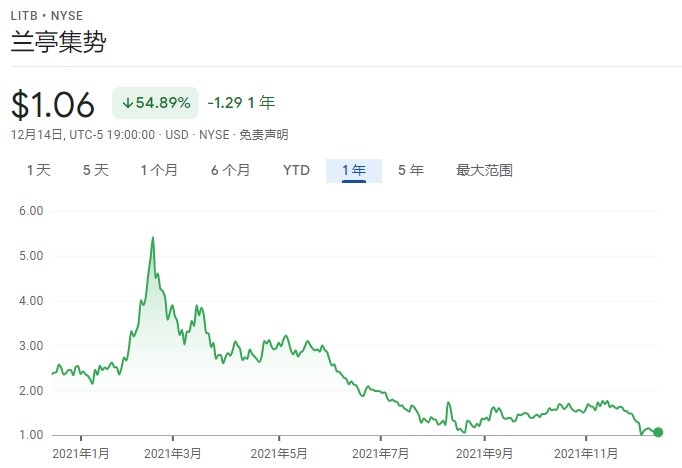
Task: Click the 2021年11月 x-axis label
Action: (586, 454)
